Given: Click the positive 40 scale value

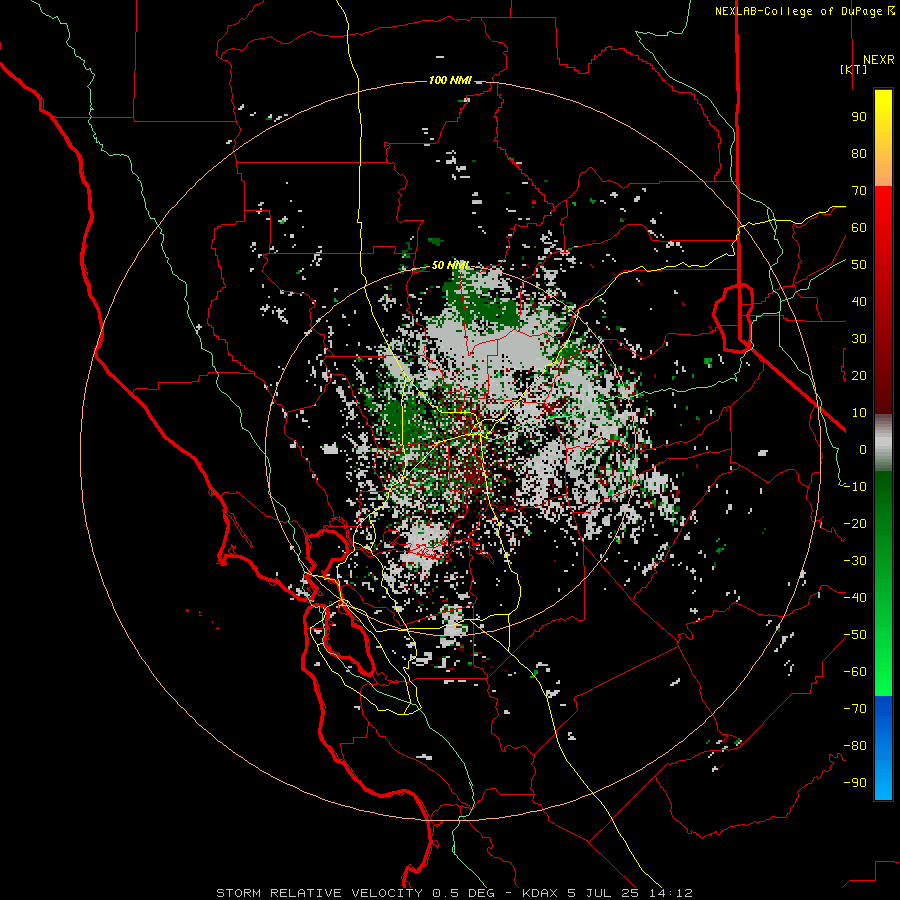Looking at the screenshot, I should click(x=859, y=301).
